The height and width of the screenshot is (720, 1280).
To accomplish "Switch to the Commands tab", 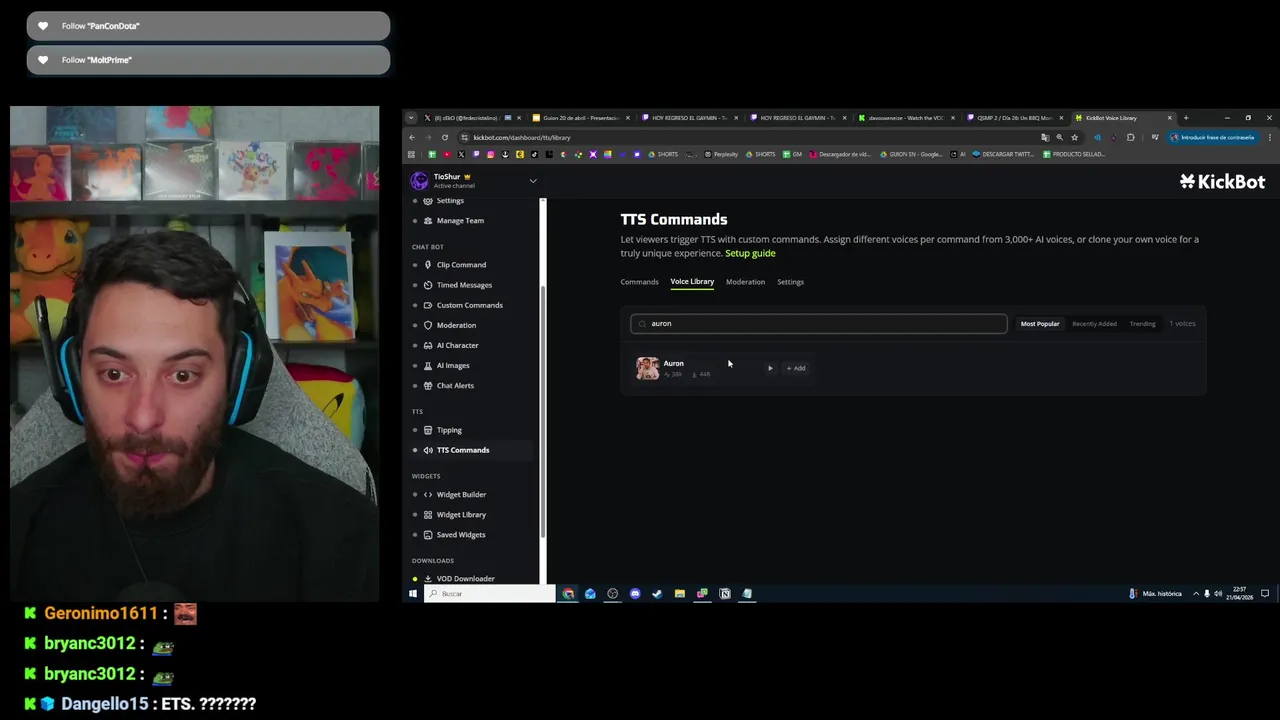I will tap(639, 282).
